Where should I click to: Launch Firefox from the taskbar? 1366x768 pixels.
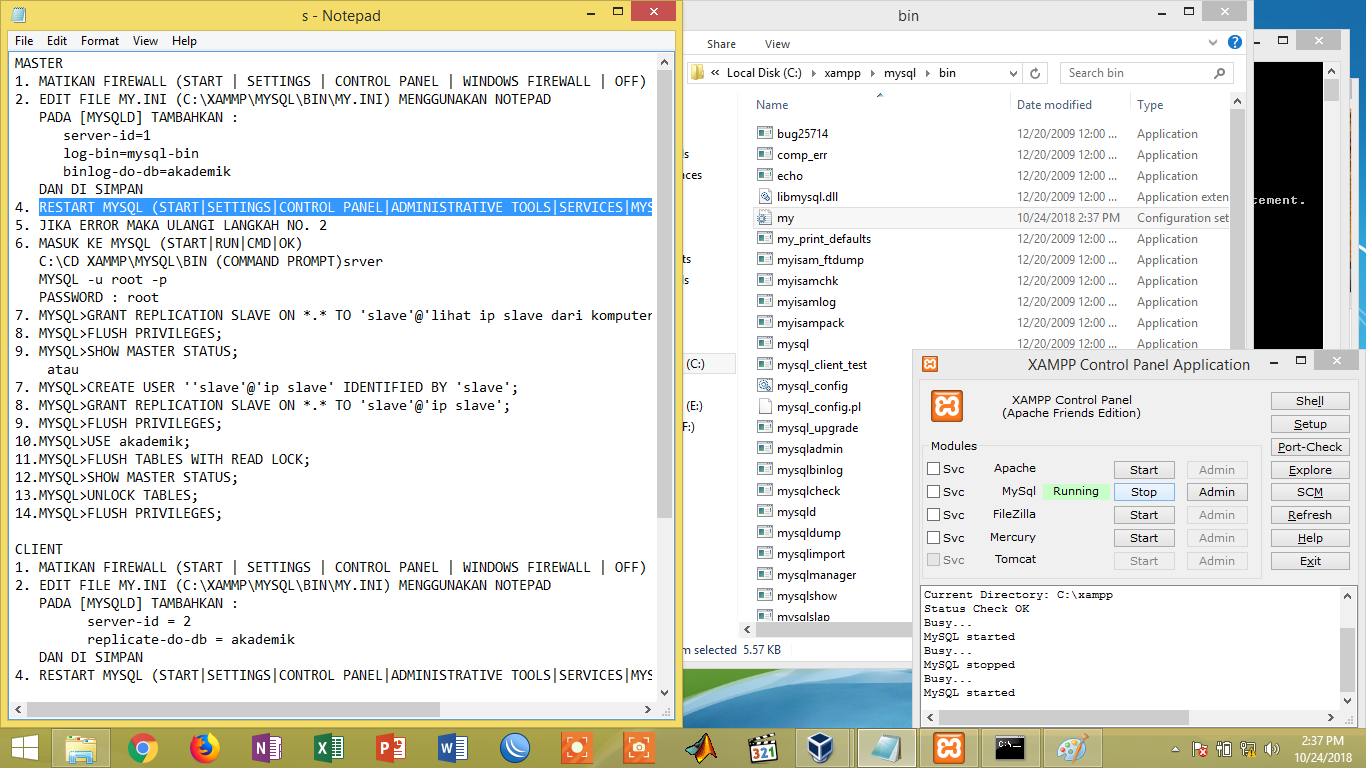click(205, 748)
